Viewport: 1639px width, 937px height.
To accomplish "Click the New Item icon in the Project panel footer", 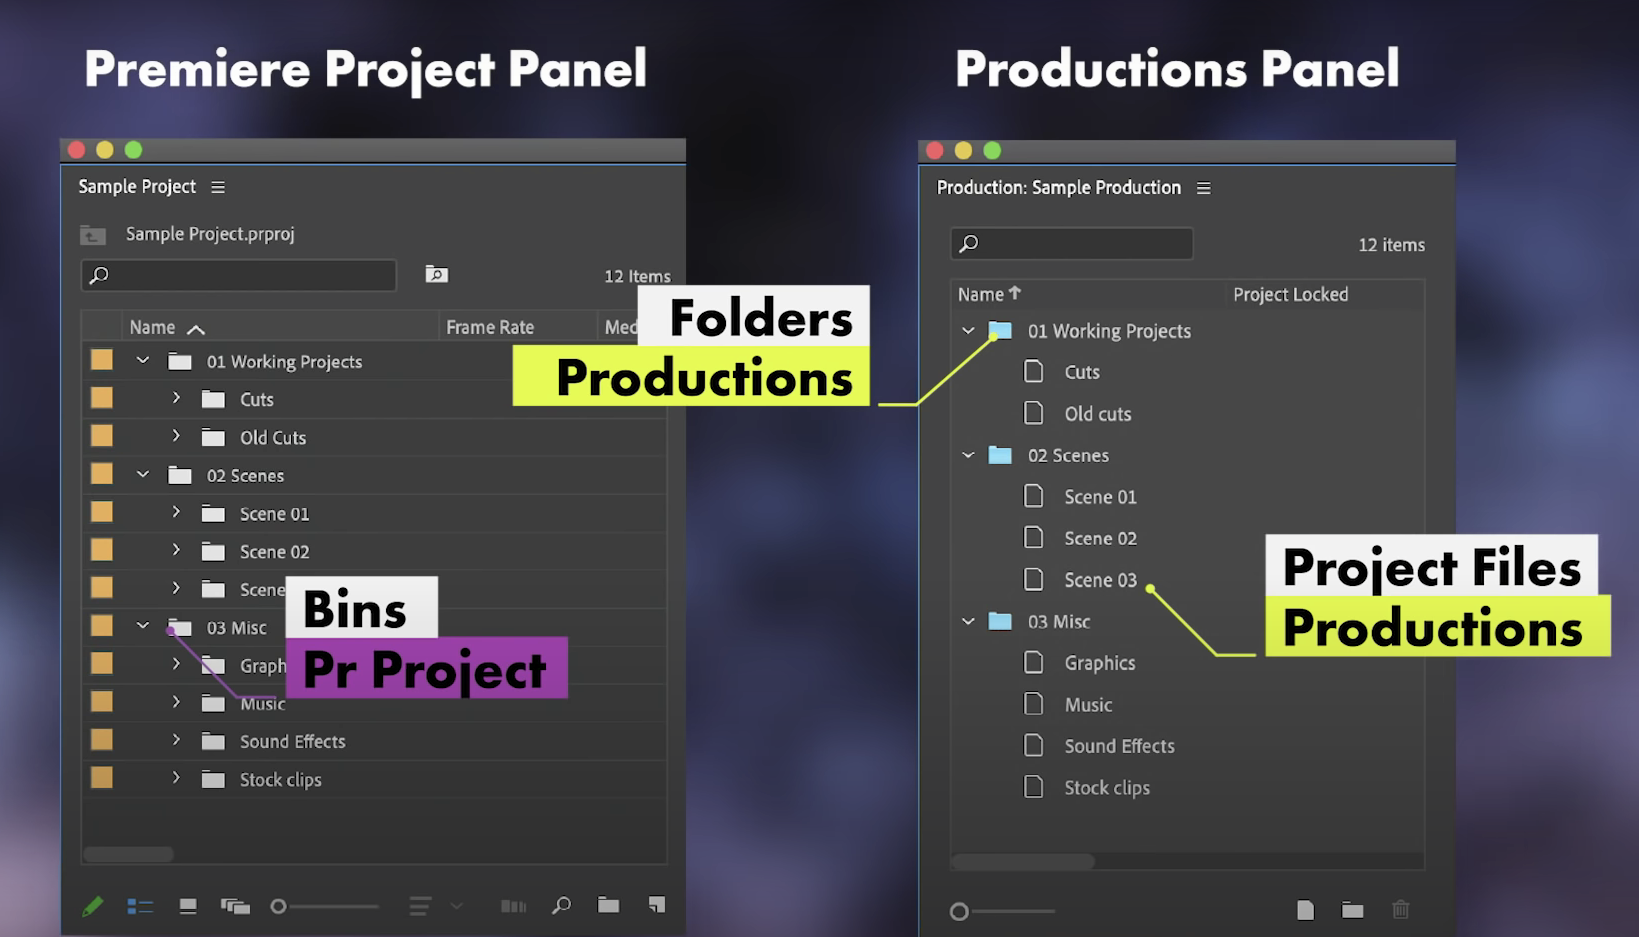I will pyautogui.click(x=656, y=905).
